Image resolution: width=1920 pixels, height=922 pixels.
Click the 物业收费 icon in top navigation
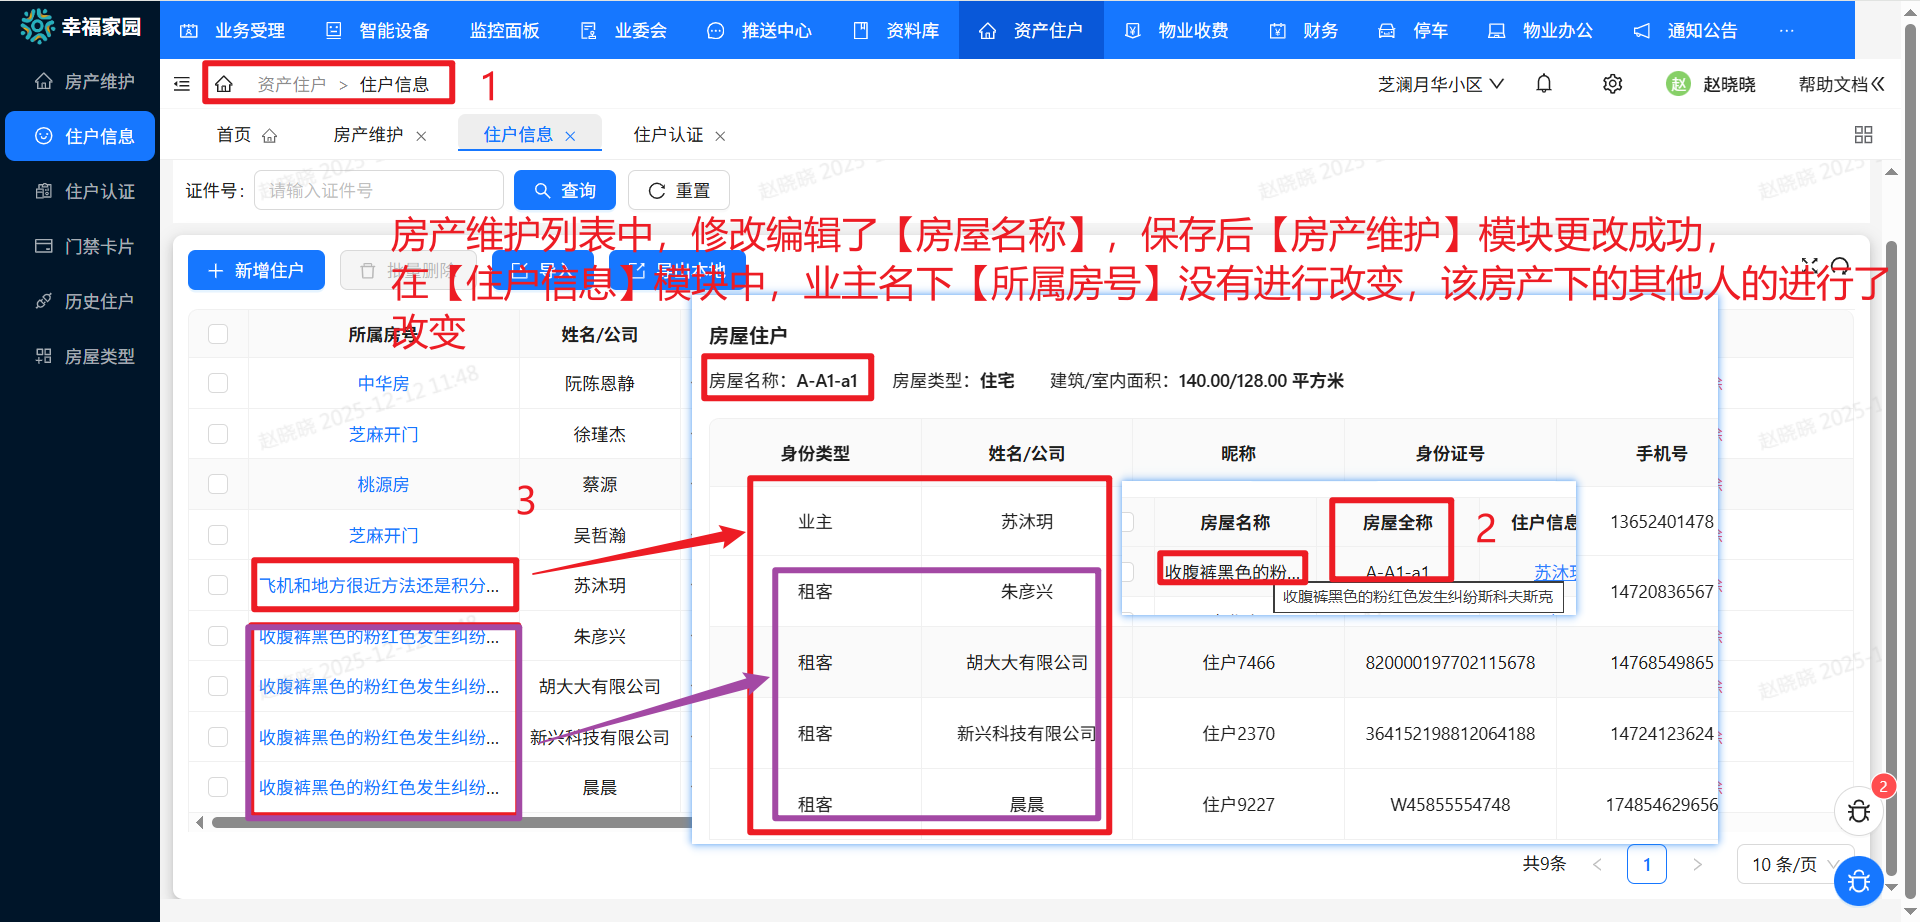click(x=1133, y=31)
